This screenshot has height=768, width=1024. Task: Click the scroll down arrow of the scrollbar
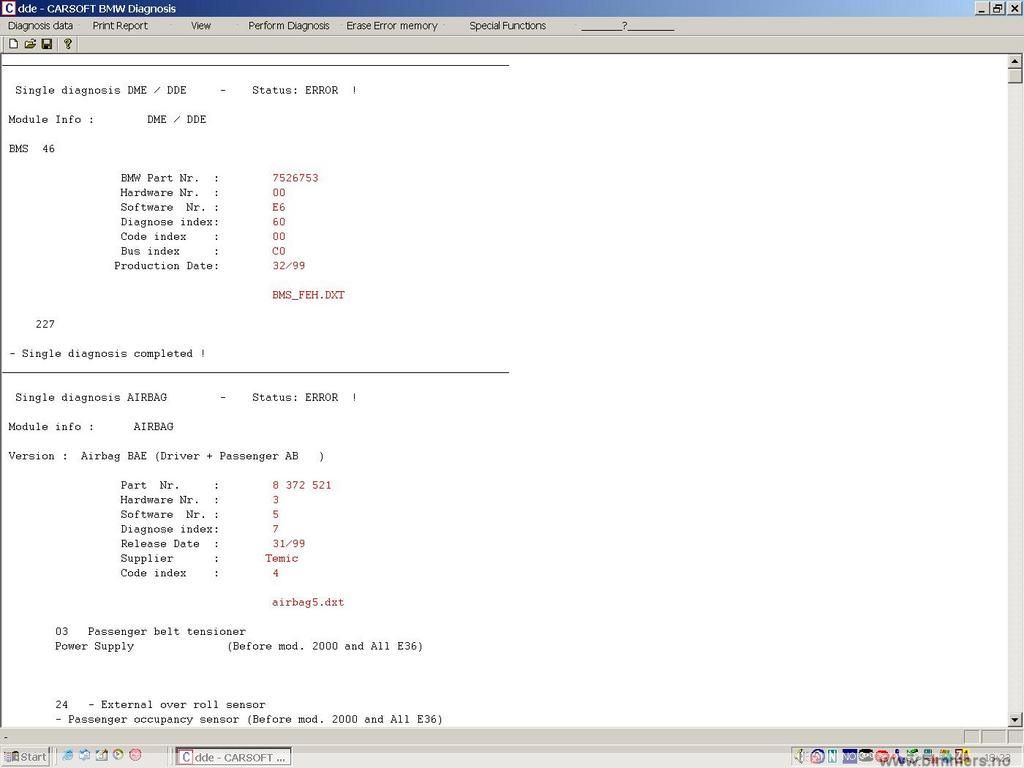(x=1015, y=719)
